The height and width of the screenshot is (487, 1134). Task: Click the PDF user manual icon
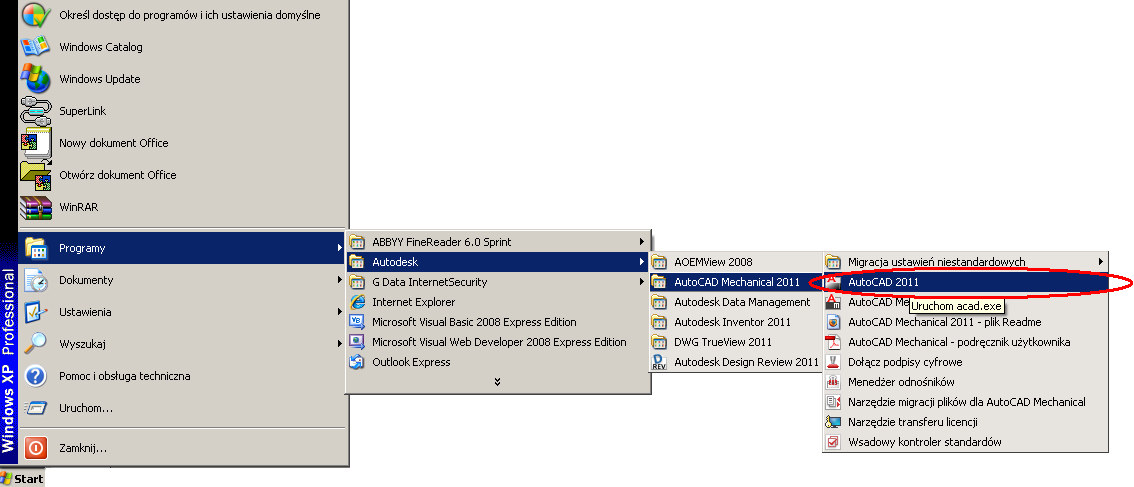[833, 342]
